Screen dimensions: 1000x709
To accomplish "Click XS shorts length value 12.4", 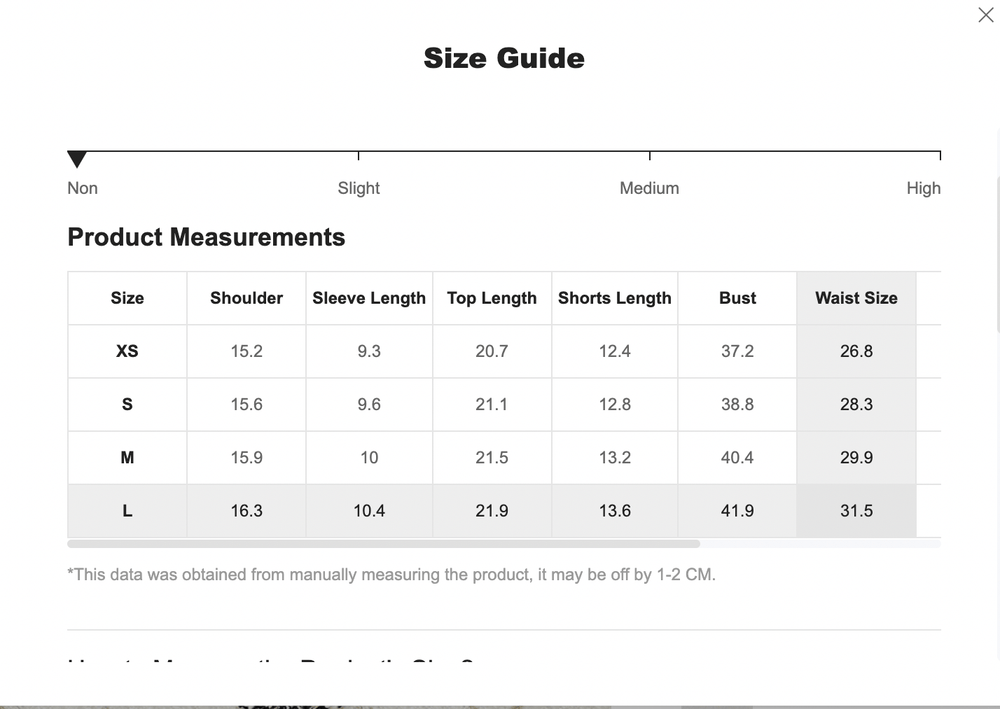I will point(615,351).
